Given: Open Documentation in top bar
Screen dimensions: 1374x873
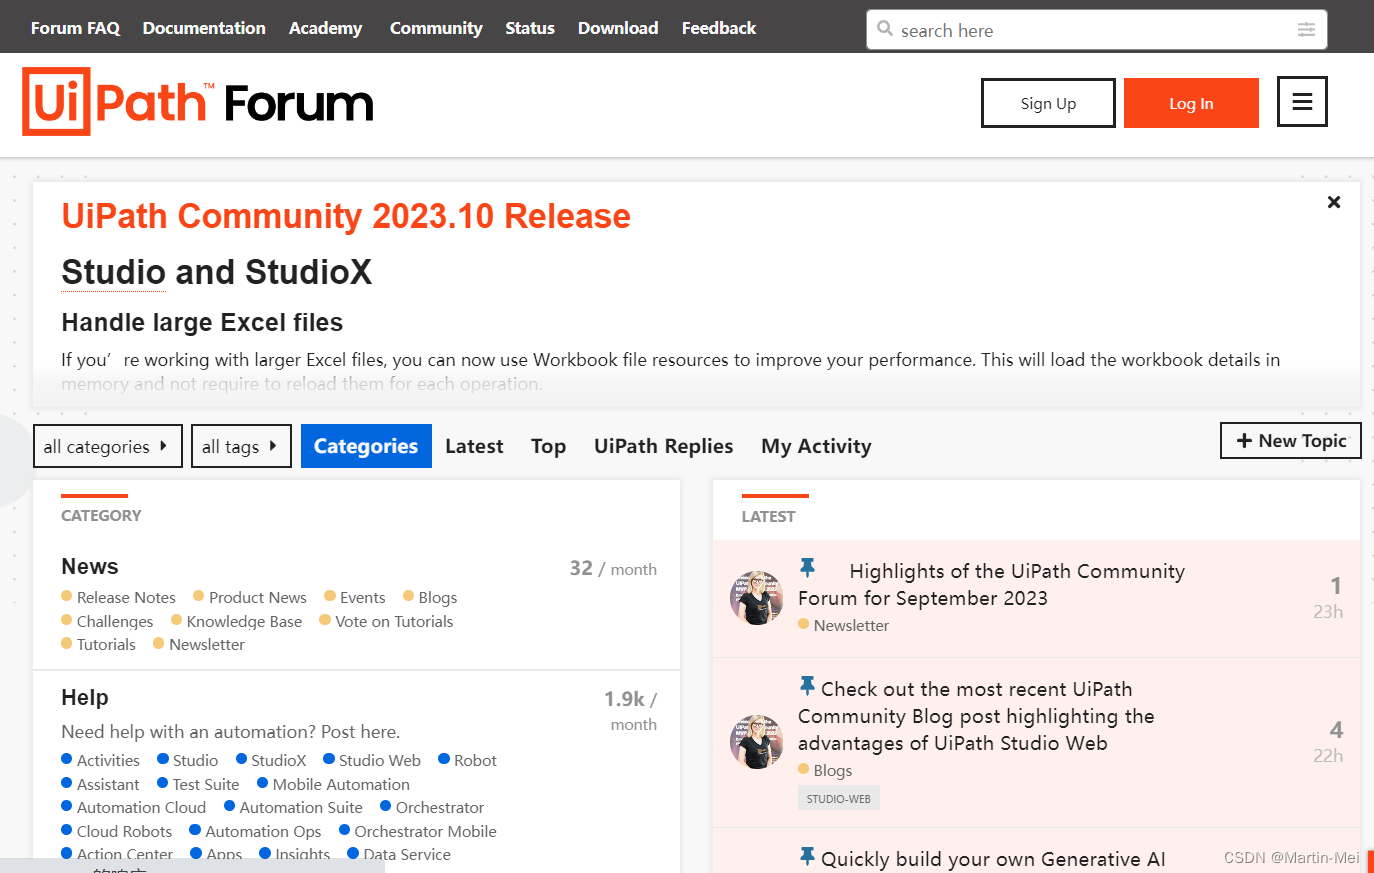Looking at the screenshot, I should pyautogui.click(x=204, y=28).
